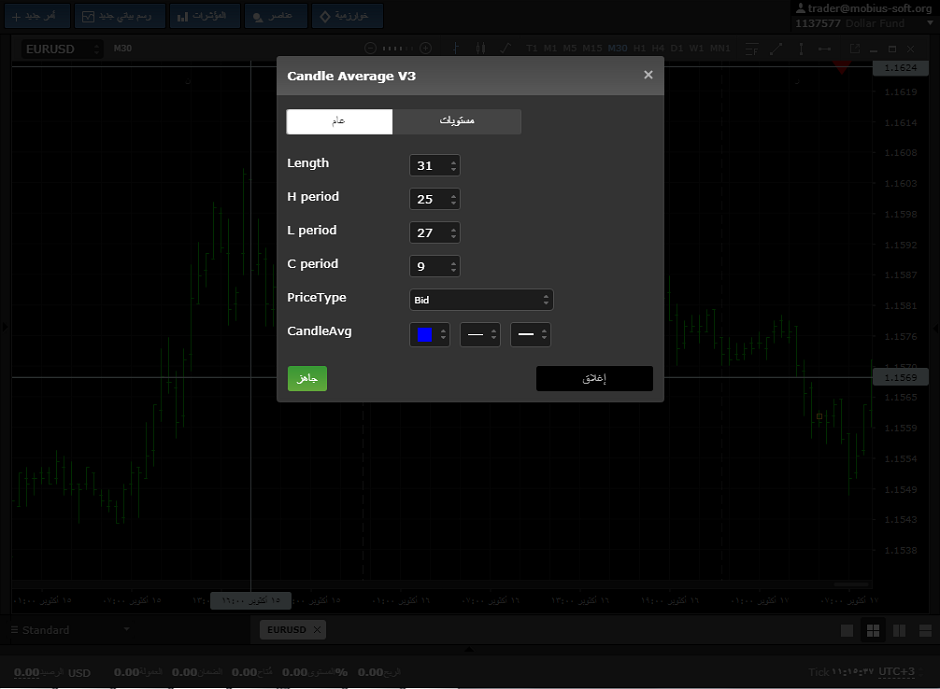The image size is (940, 689).
Task: Open the عناصر (Objects) menu
Action: (276, 16)
